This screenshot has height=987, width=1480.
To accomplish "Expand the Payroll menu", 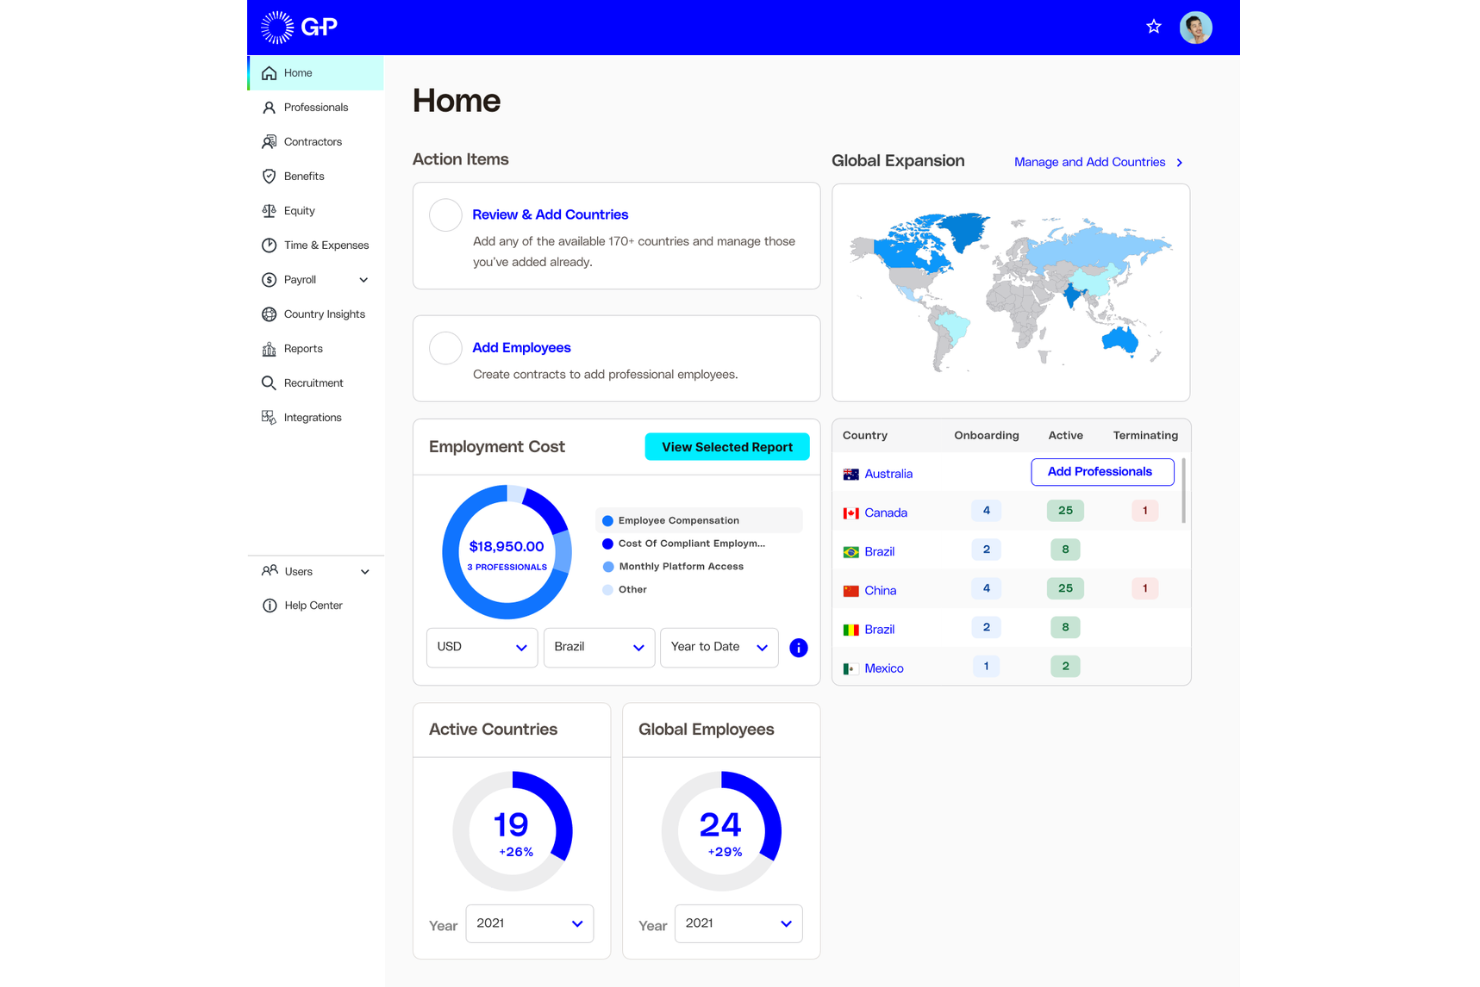I will (x=363, y=280).
